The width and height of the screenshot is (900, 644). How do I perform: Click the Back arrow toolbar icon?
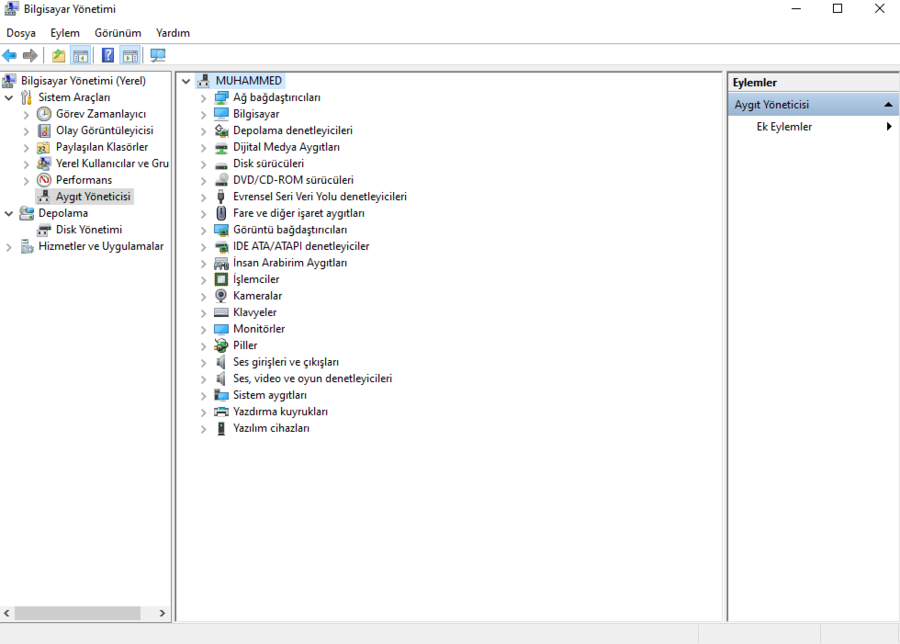(10, 56)
